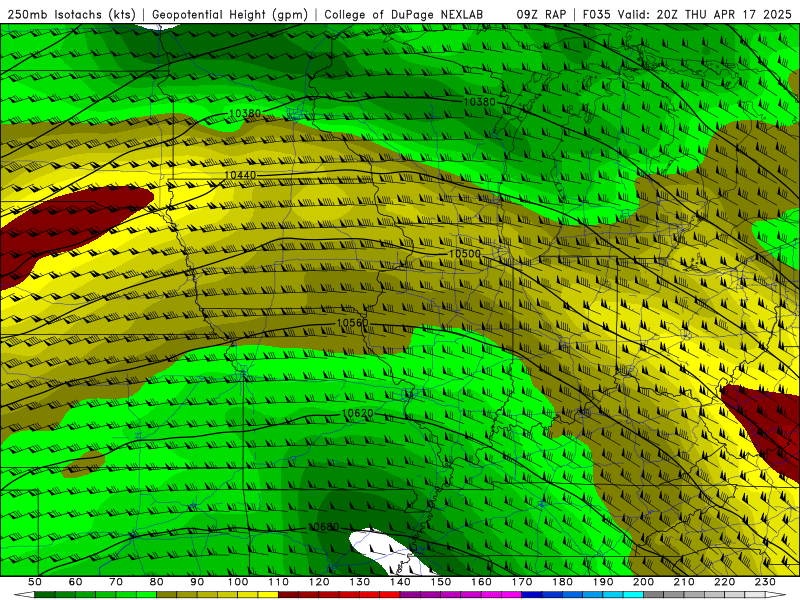Click the 220 value on the color scale

tap(725, 582)
